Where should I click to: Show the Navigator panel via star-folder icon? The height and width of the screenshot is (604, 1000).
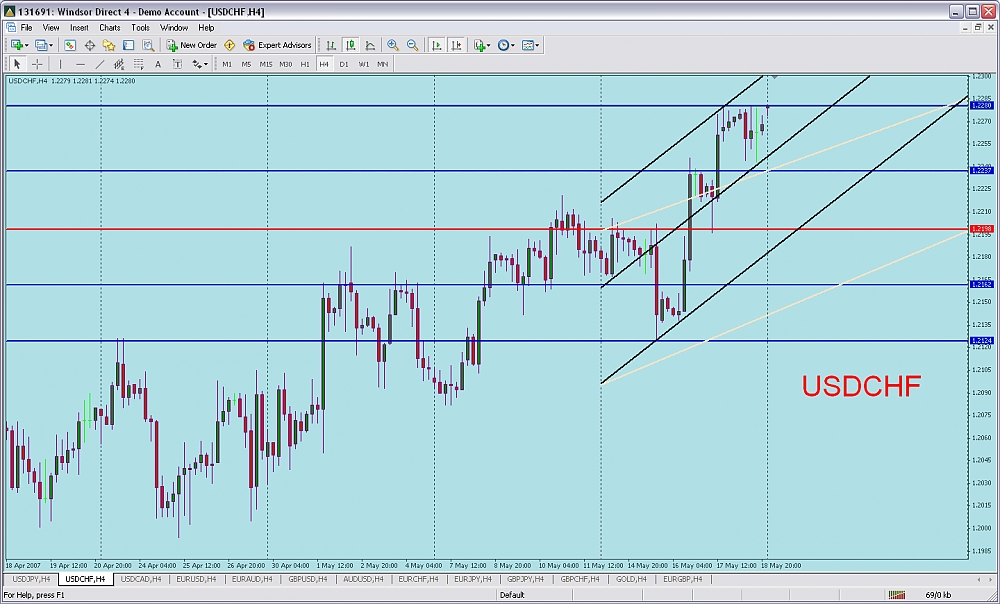[109, 45]
